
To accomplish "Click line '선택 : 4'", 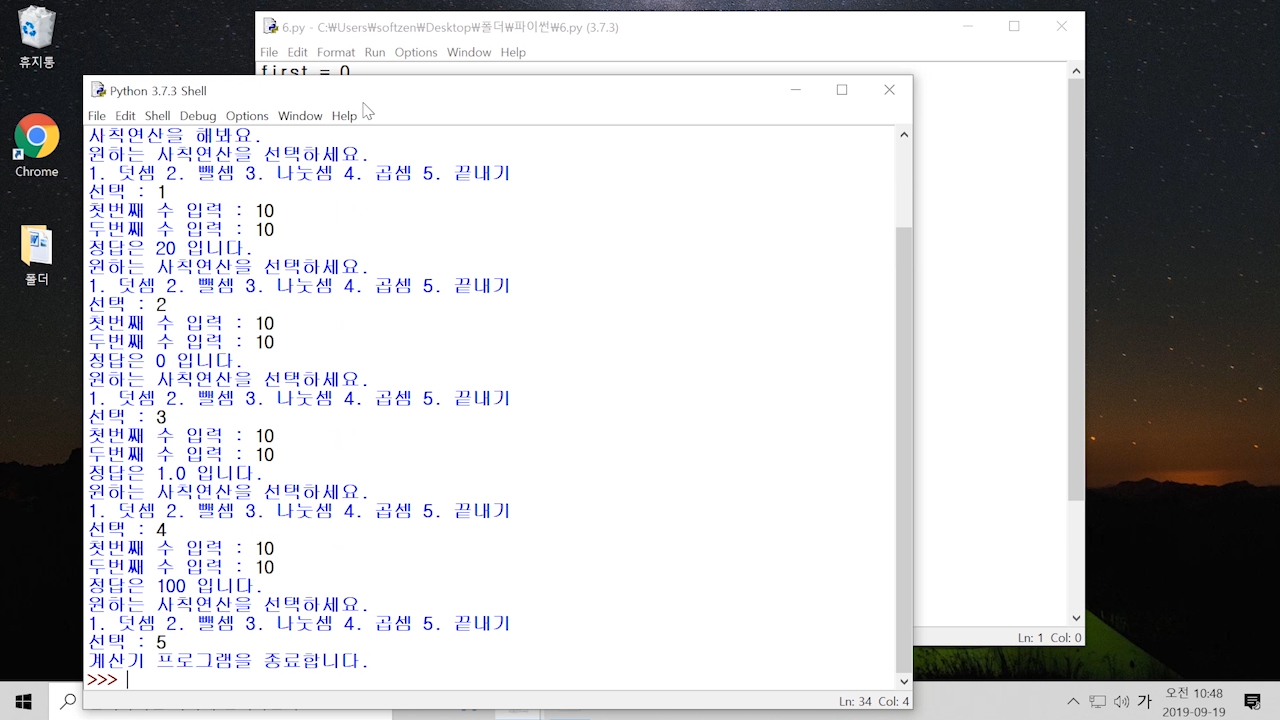I will coord(127,530).
